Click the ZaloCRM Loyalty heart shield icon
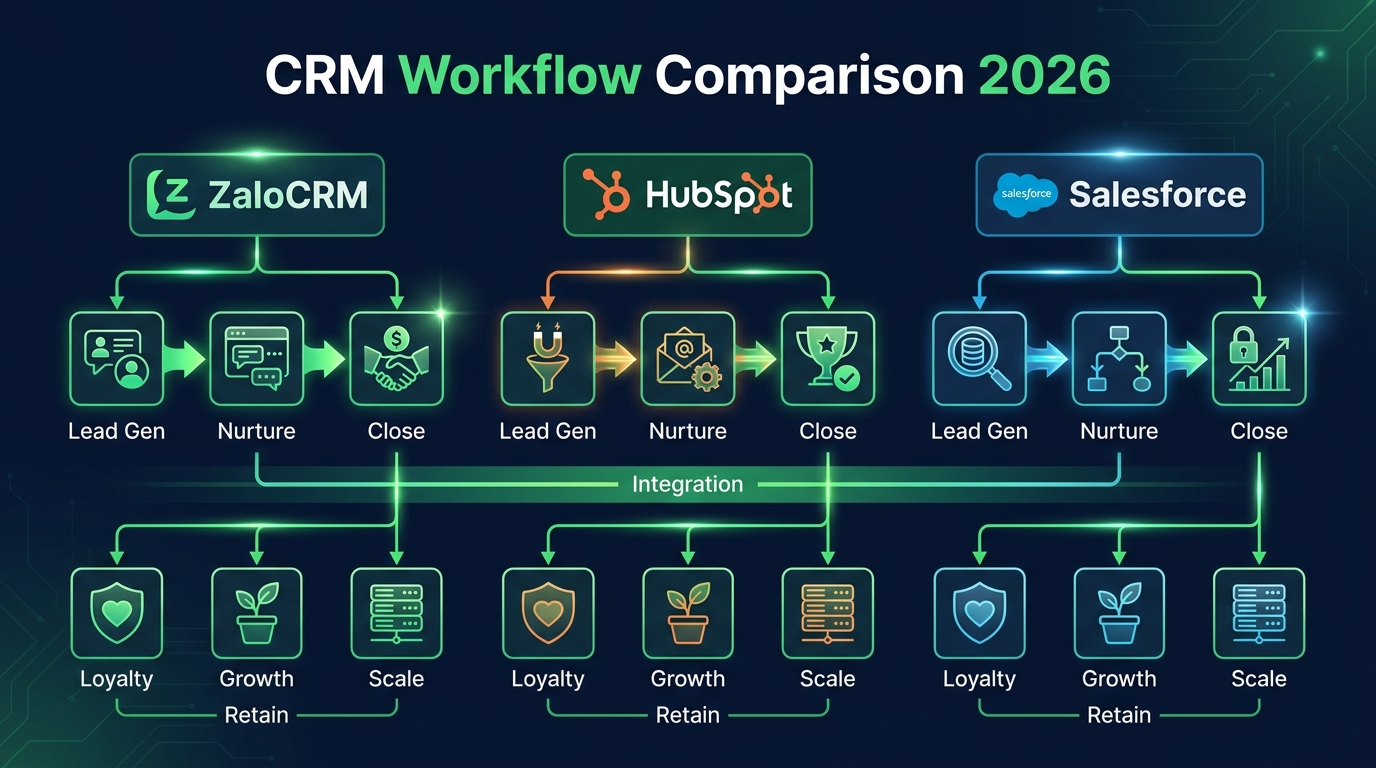Viewport: 1376px width, 768px height. [x=116, y=613]
